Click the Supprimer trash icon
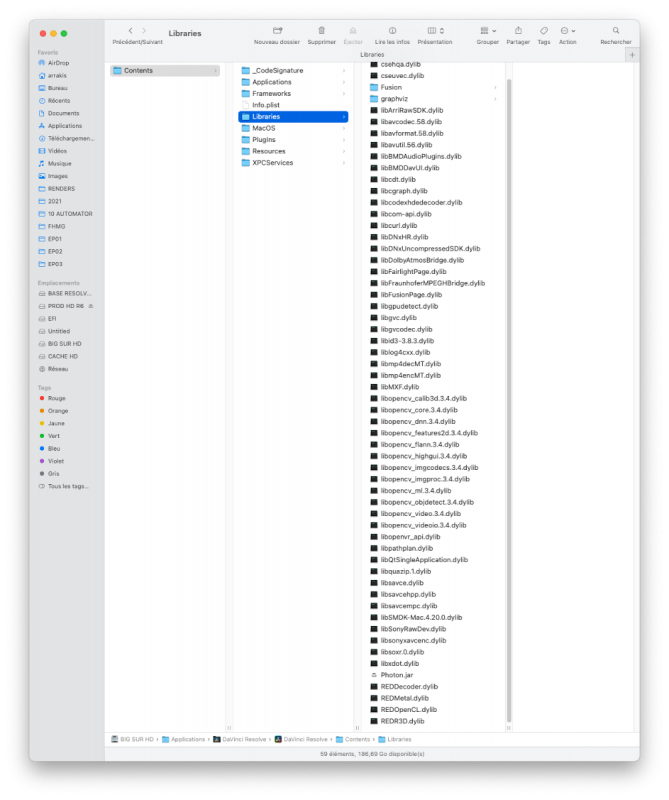The width and height of the screenshot is (669, 800). pyautogui.click(x=321, y=31)
